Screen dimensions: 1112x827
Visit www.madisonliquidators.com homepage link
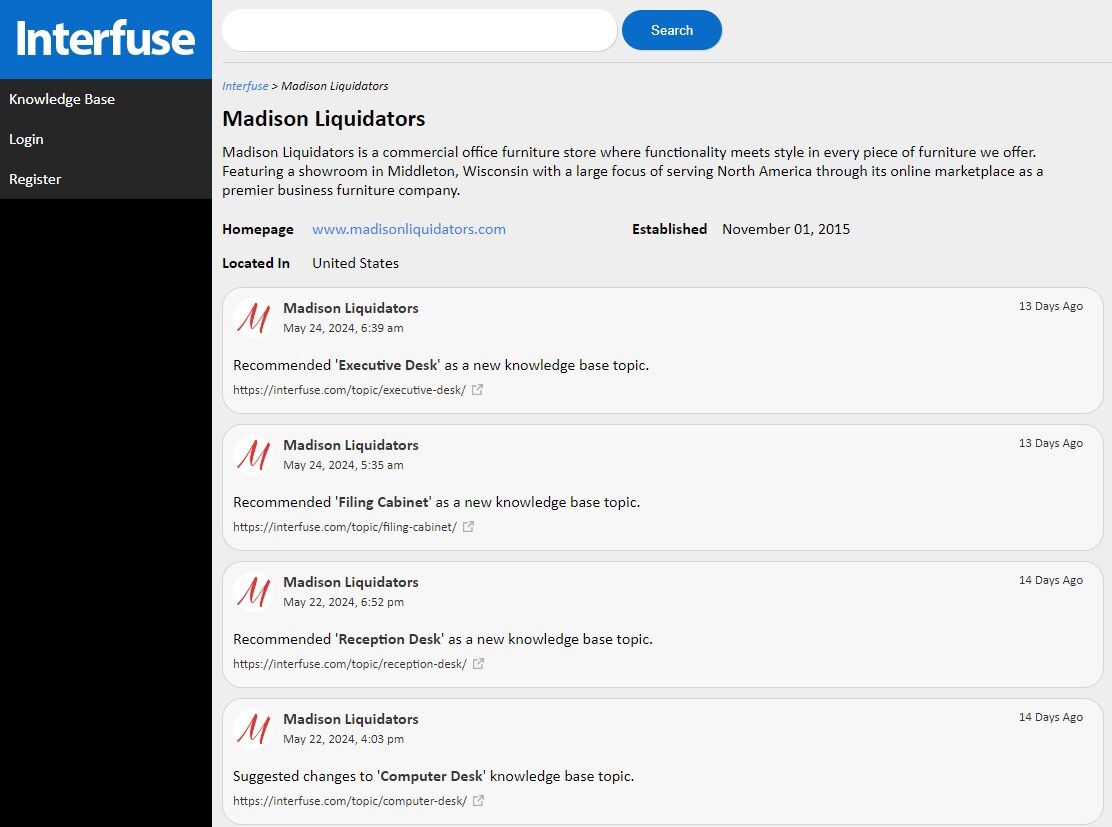tap(409, 229)
